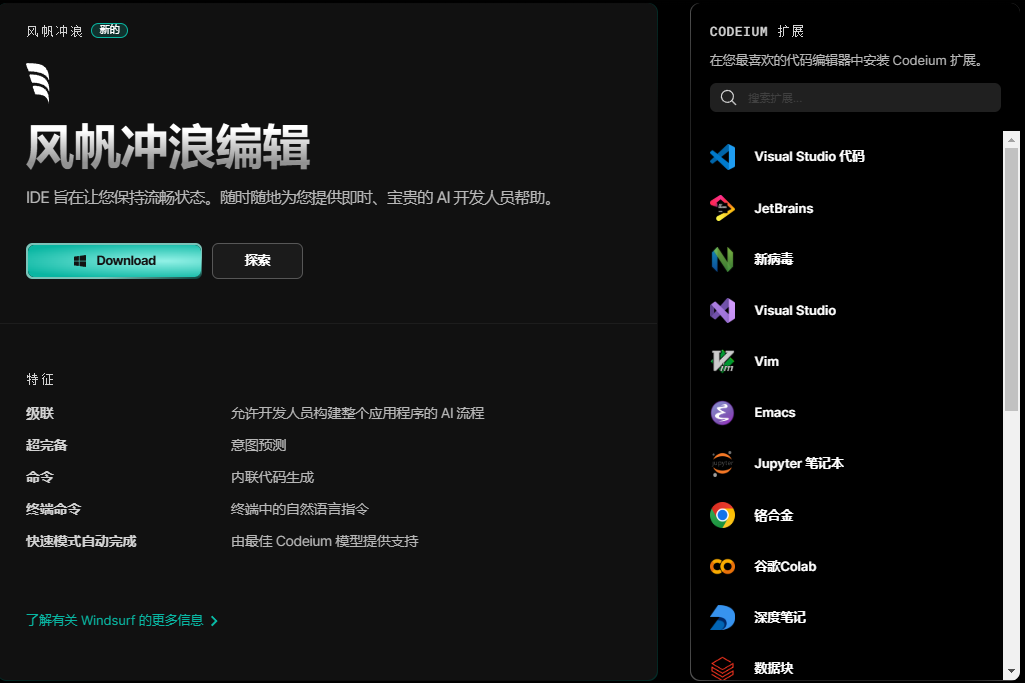Viewport: 1025px width, 683px height.
Task: Click chevron arrow after Windsurf more info link
Action: coord(214,621)
